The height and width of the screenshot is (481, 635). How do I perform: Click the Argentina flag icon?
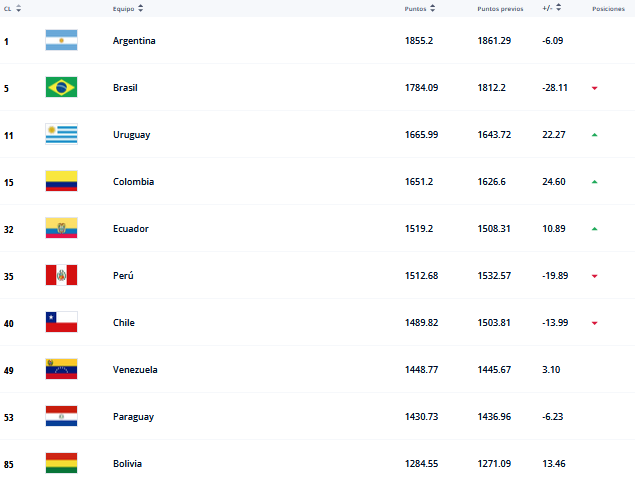pos(61,41)
